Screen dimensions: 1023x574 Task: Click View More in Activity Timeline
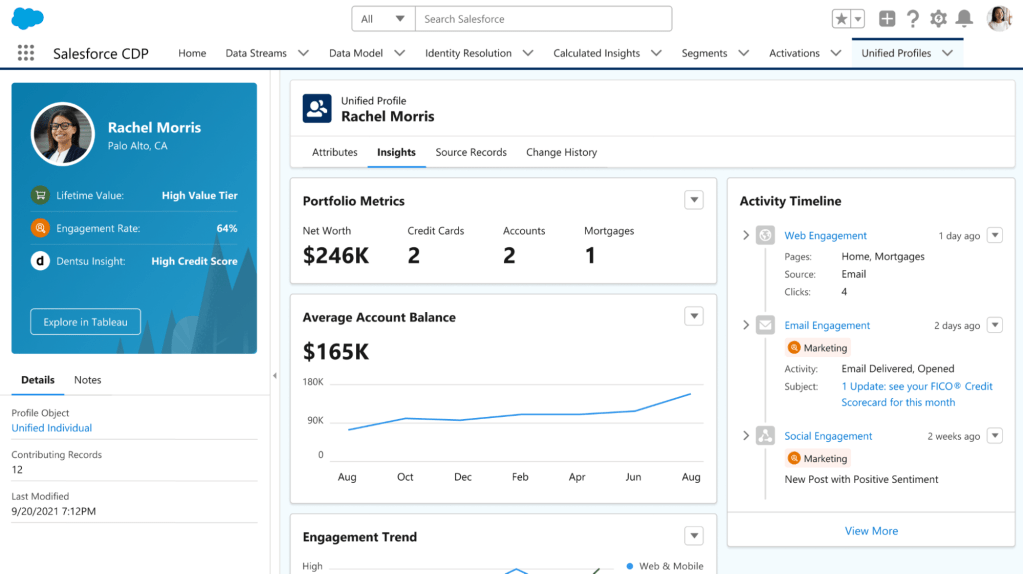pos(871,531)
